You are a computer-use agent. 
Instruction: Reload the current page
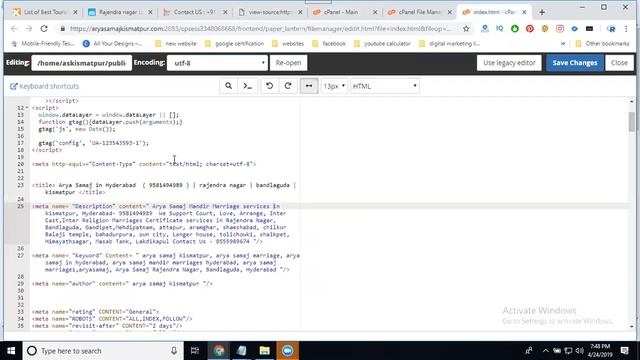(x=44, y=29)
